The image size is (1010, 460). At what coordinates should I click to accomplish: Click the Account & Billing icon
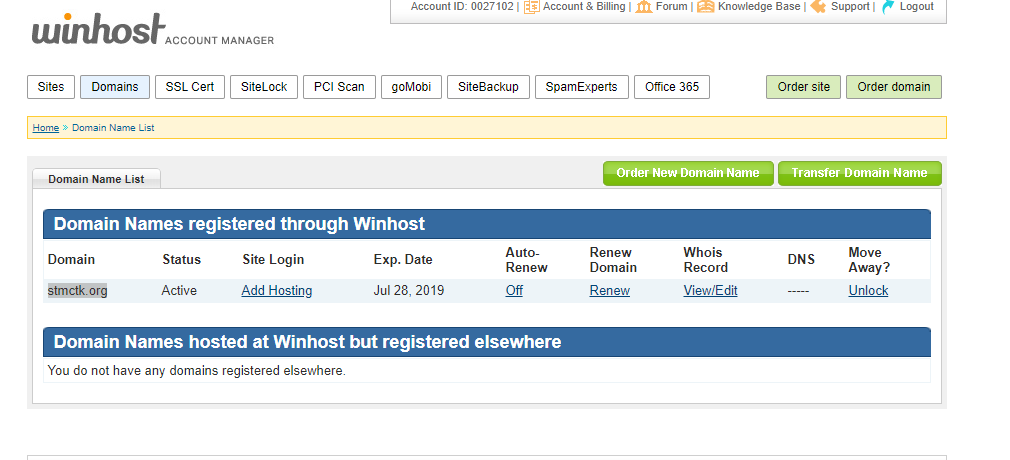click(531, 7)
